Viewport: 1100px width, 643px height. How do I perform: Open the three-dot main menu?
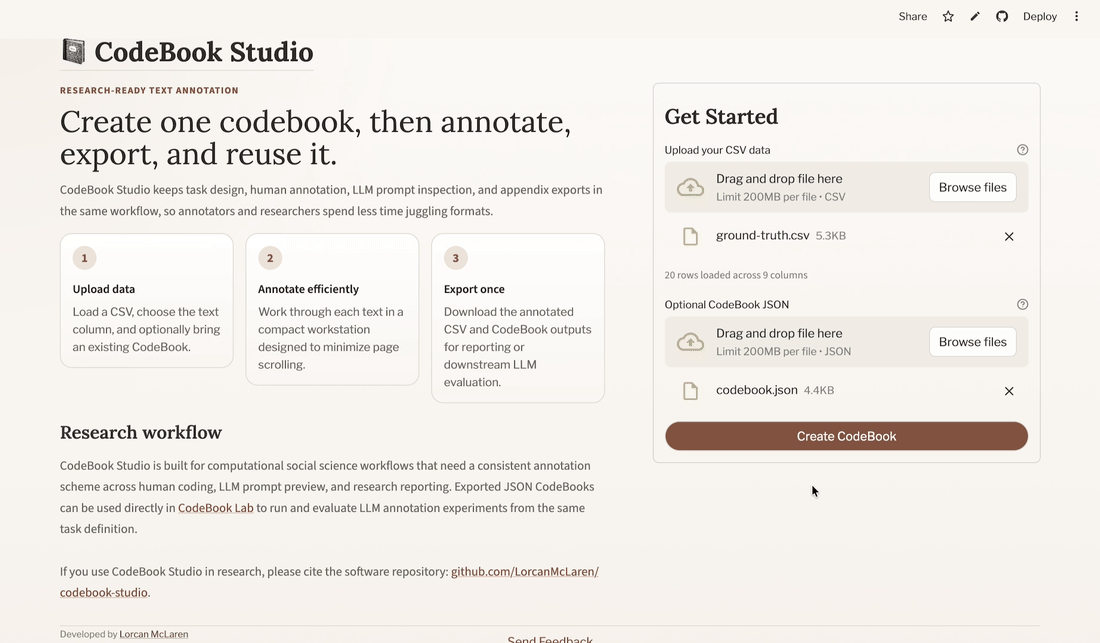[x=1076, y=16]
